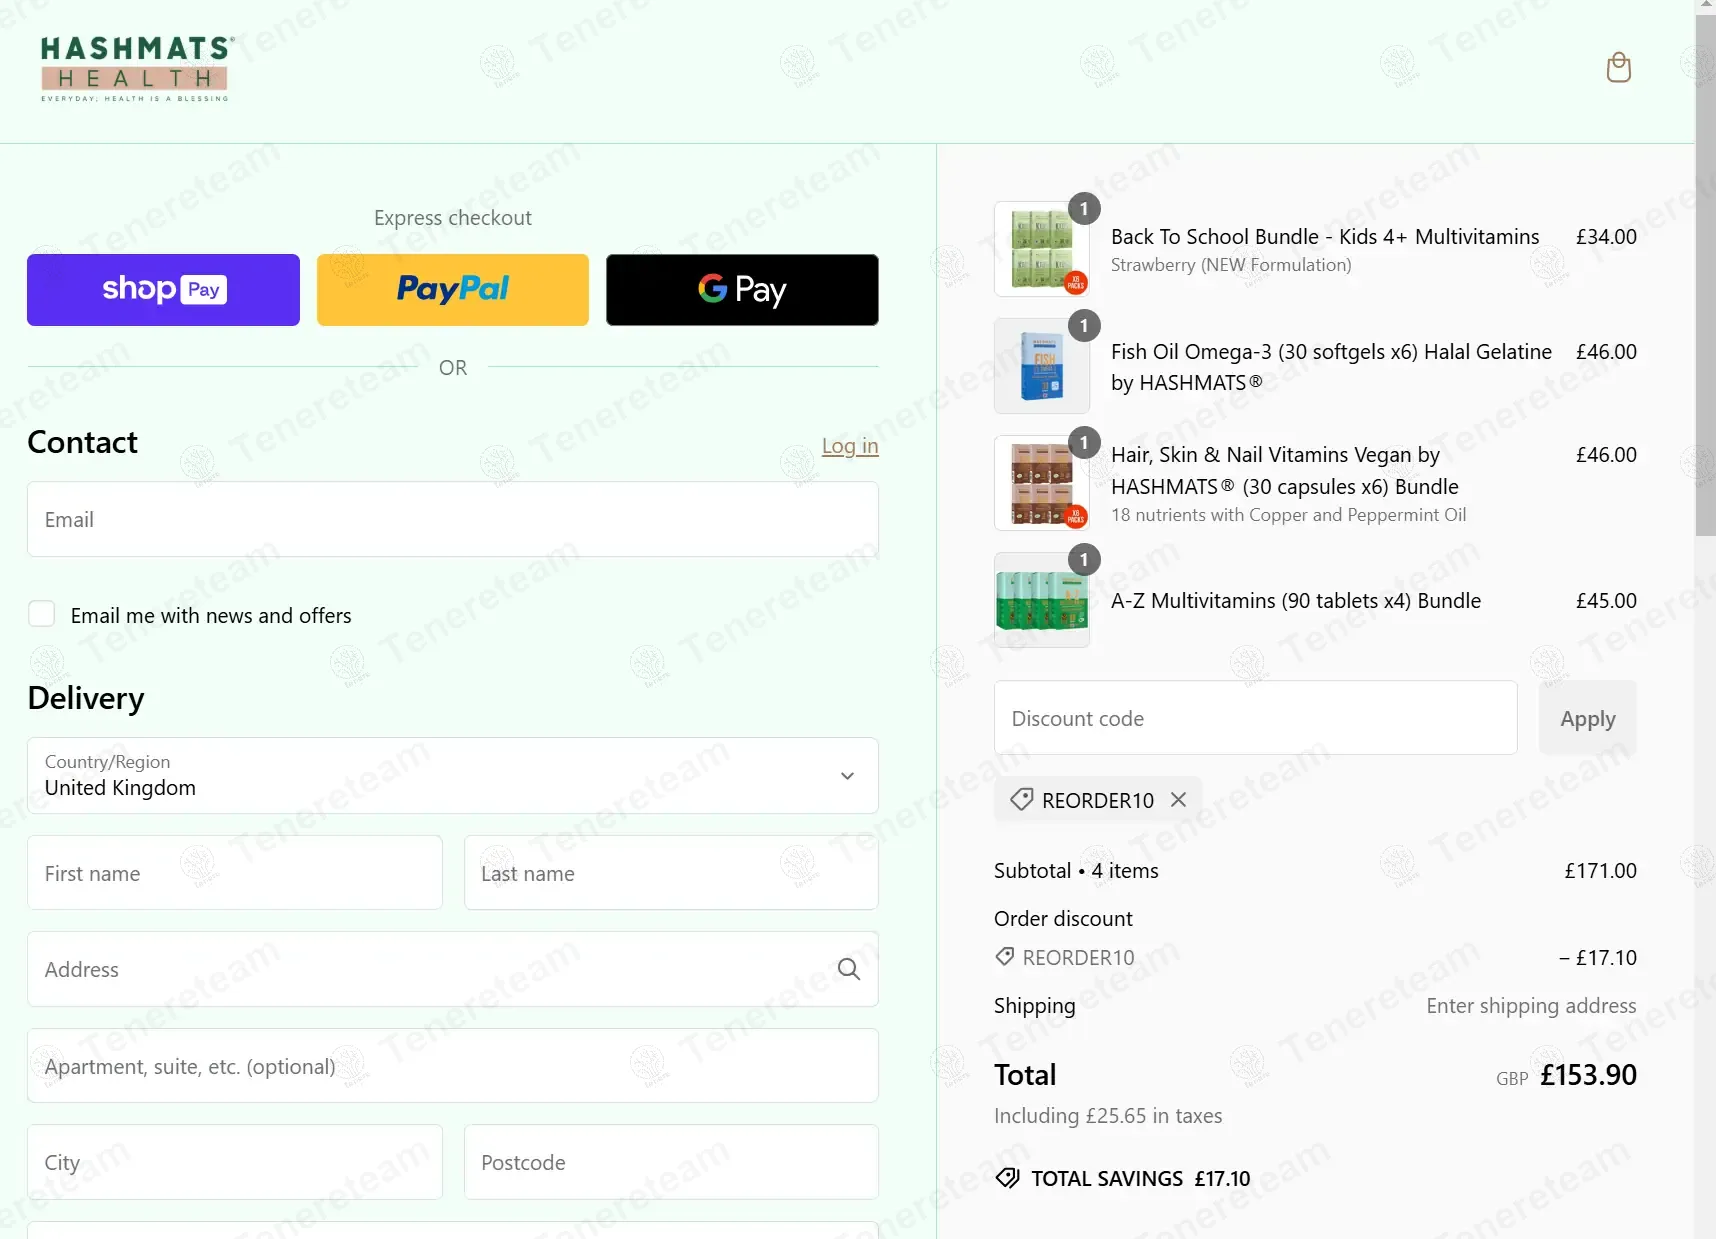Click the Log in link
Viewport: 1716px width, 1239px height.
tap(850, 446)
